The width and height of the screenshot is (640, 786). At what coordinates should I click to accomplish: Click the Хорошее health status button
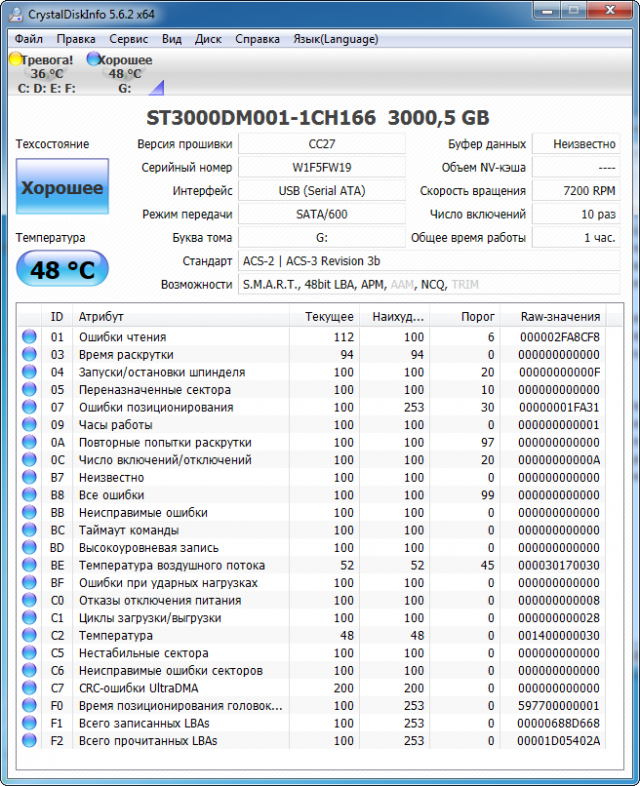62,187
